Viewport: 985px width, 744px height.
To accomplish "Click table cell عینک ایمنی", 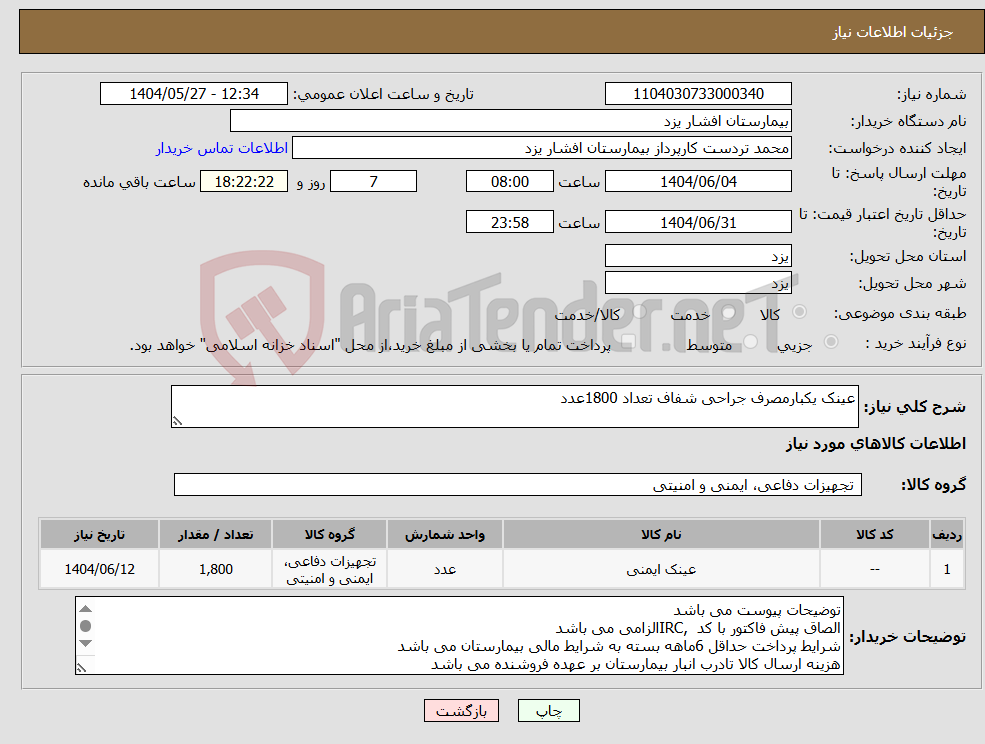I will coord(661,569).
